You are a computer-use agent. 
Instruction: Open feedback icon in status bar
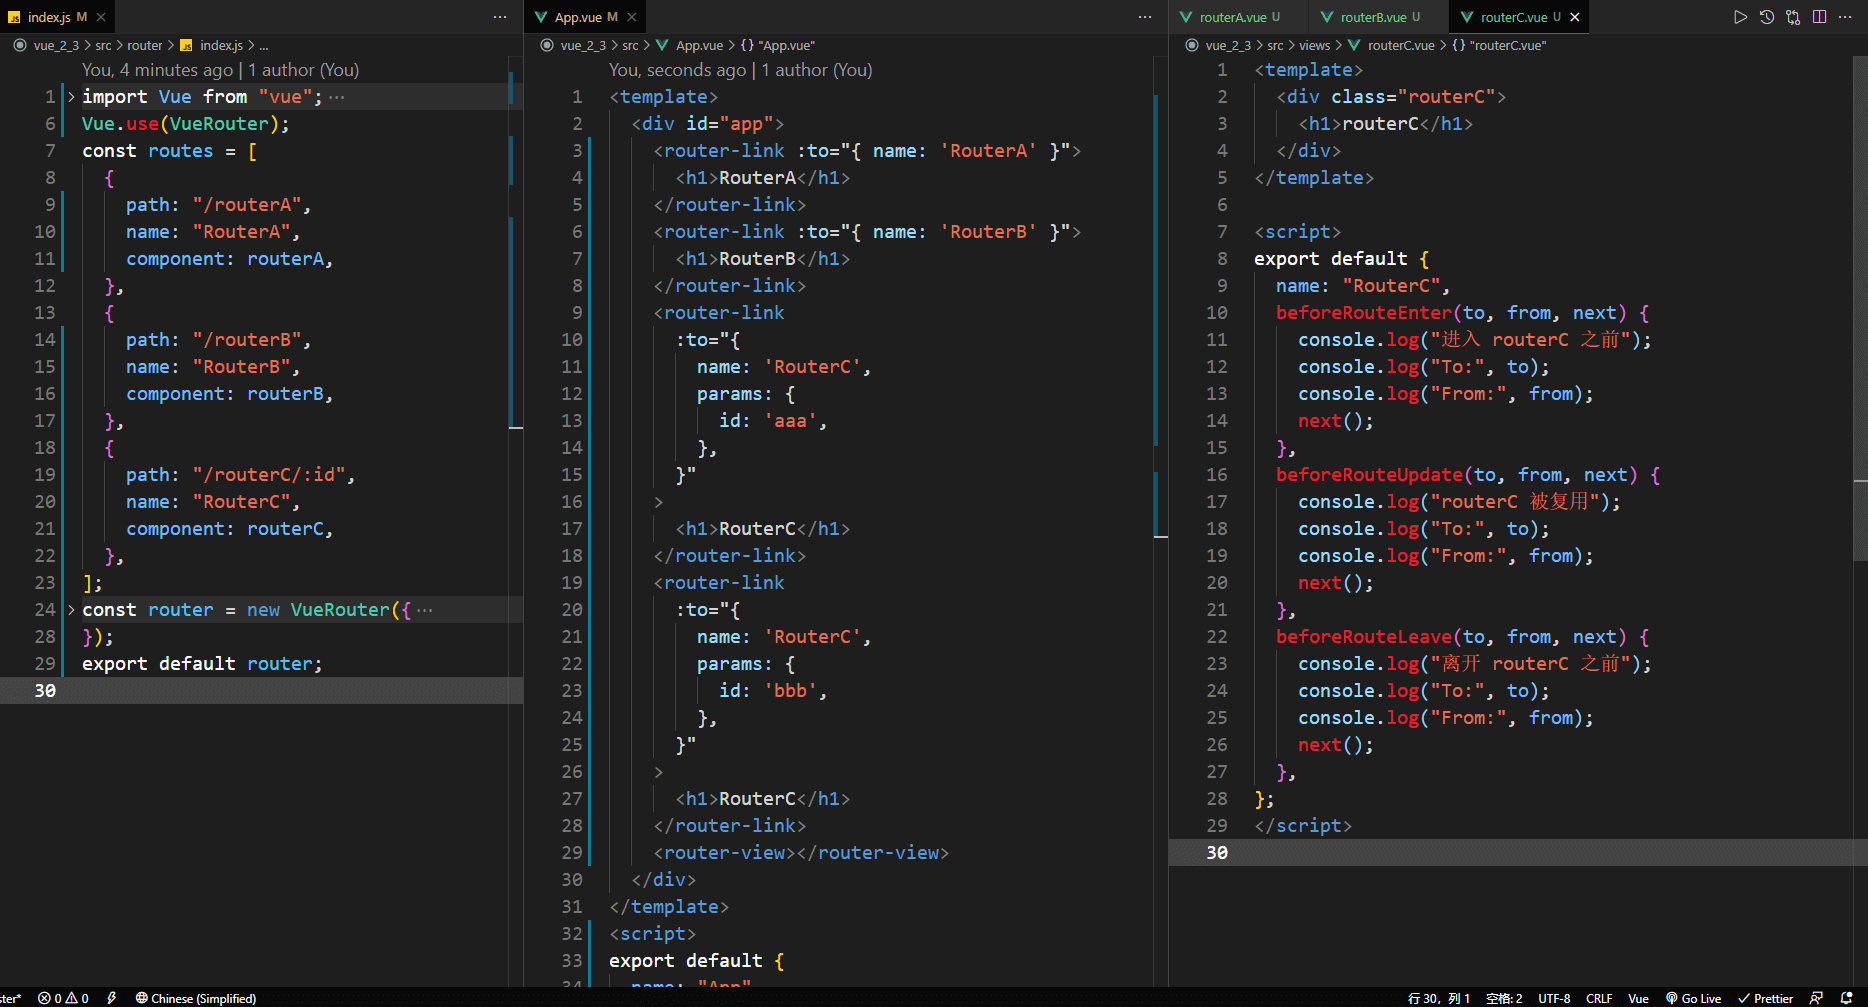point(1817,998)
